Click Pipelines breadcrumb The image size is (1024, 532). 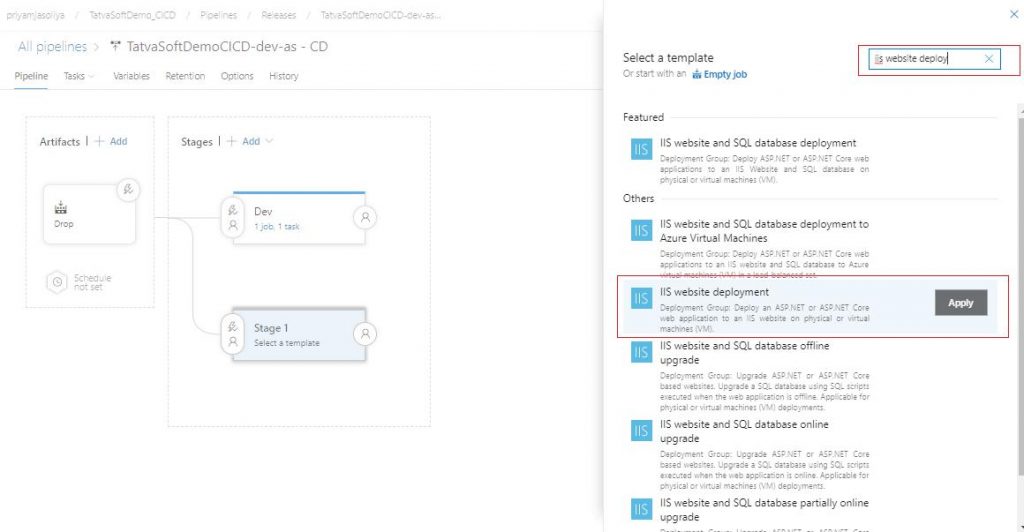(x=219, y=15)
